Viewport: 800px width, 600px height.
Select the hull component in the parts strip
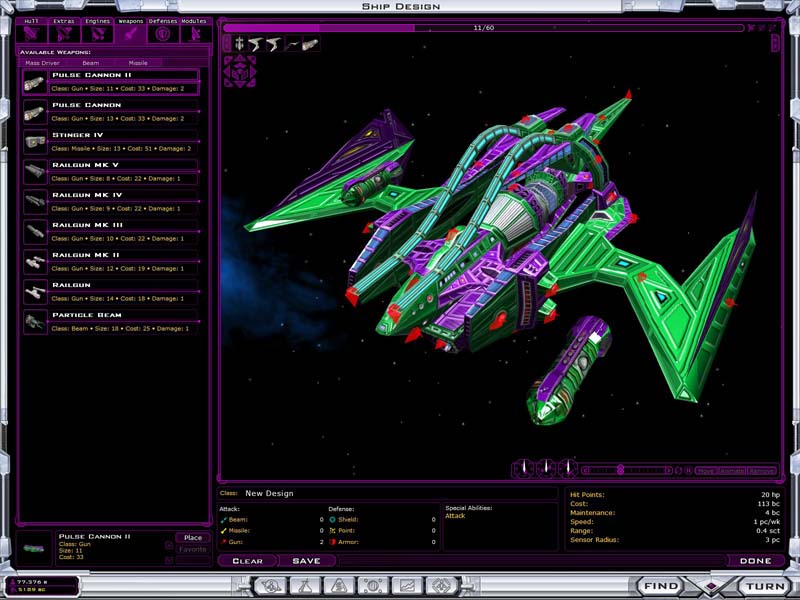[x=239, y=44]
